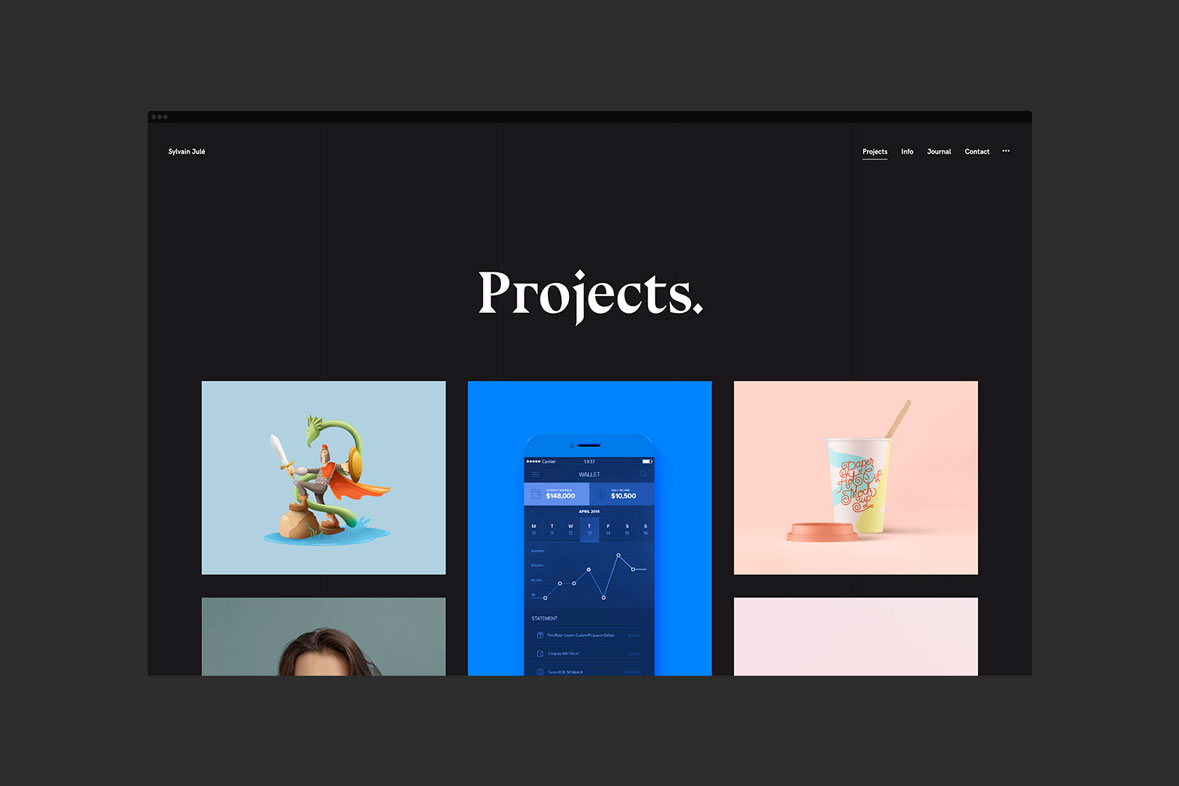Click the Projects. page heading
Image resolution: width=1179 pixels, height=786 pixels.
(x=590, y=296)
